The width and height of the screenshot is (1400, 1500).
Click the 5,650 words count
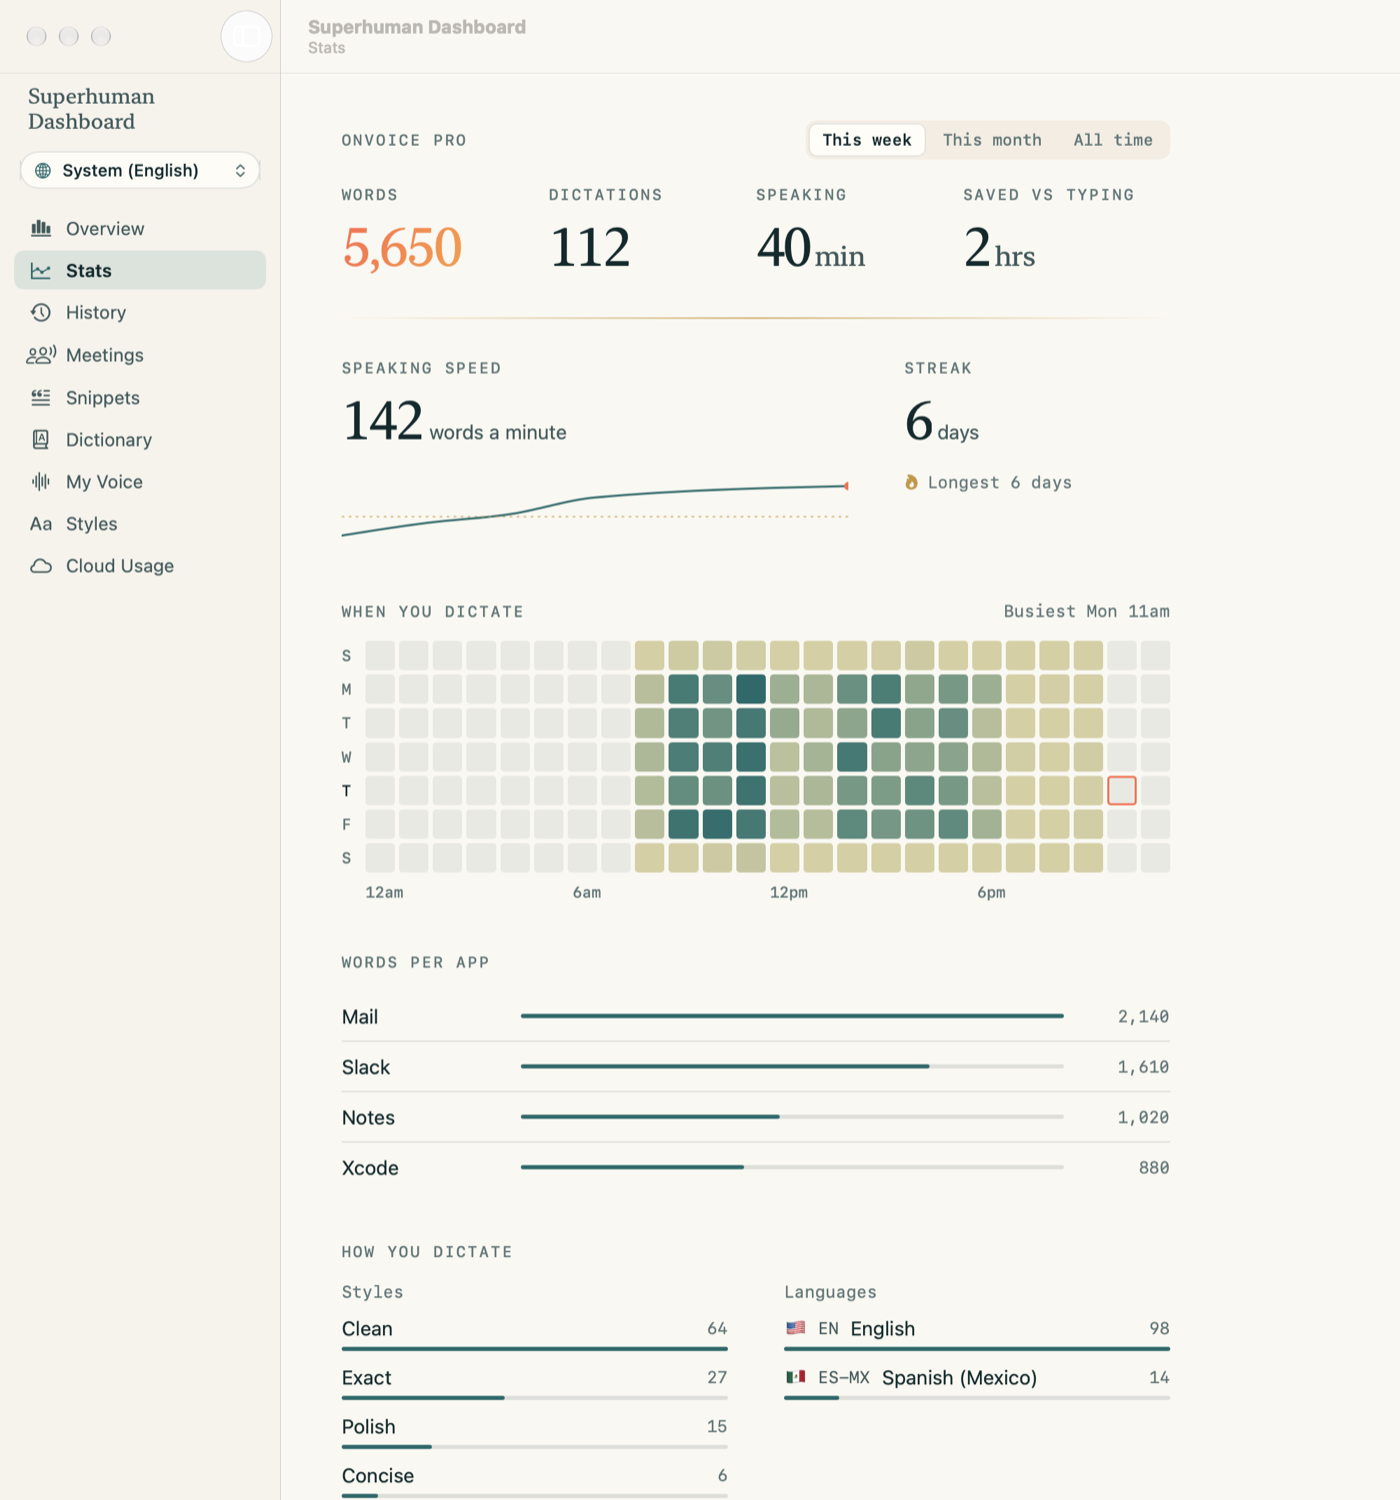pos(402,247)
